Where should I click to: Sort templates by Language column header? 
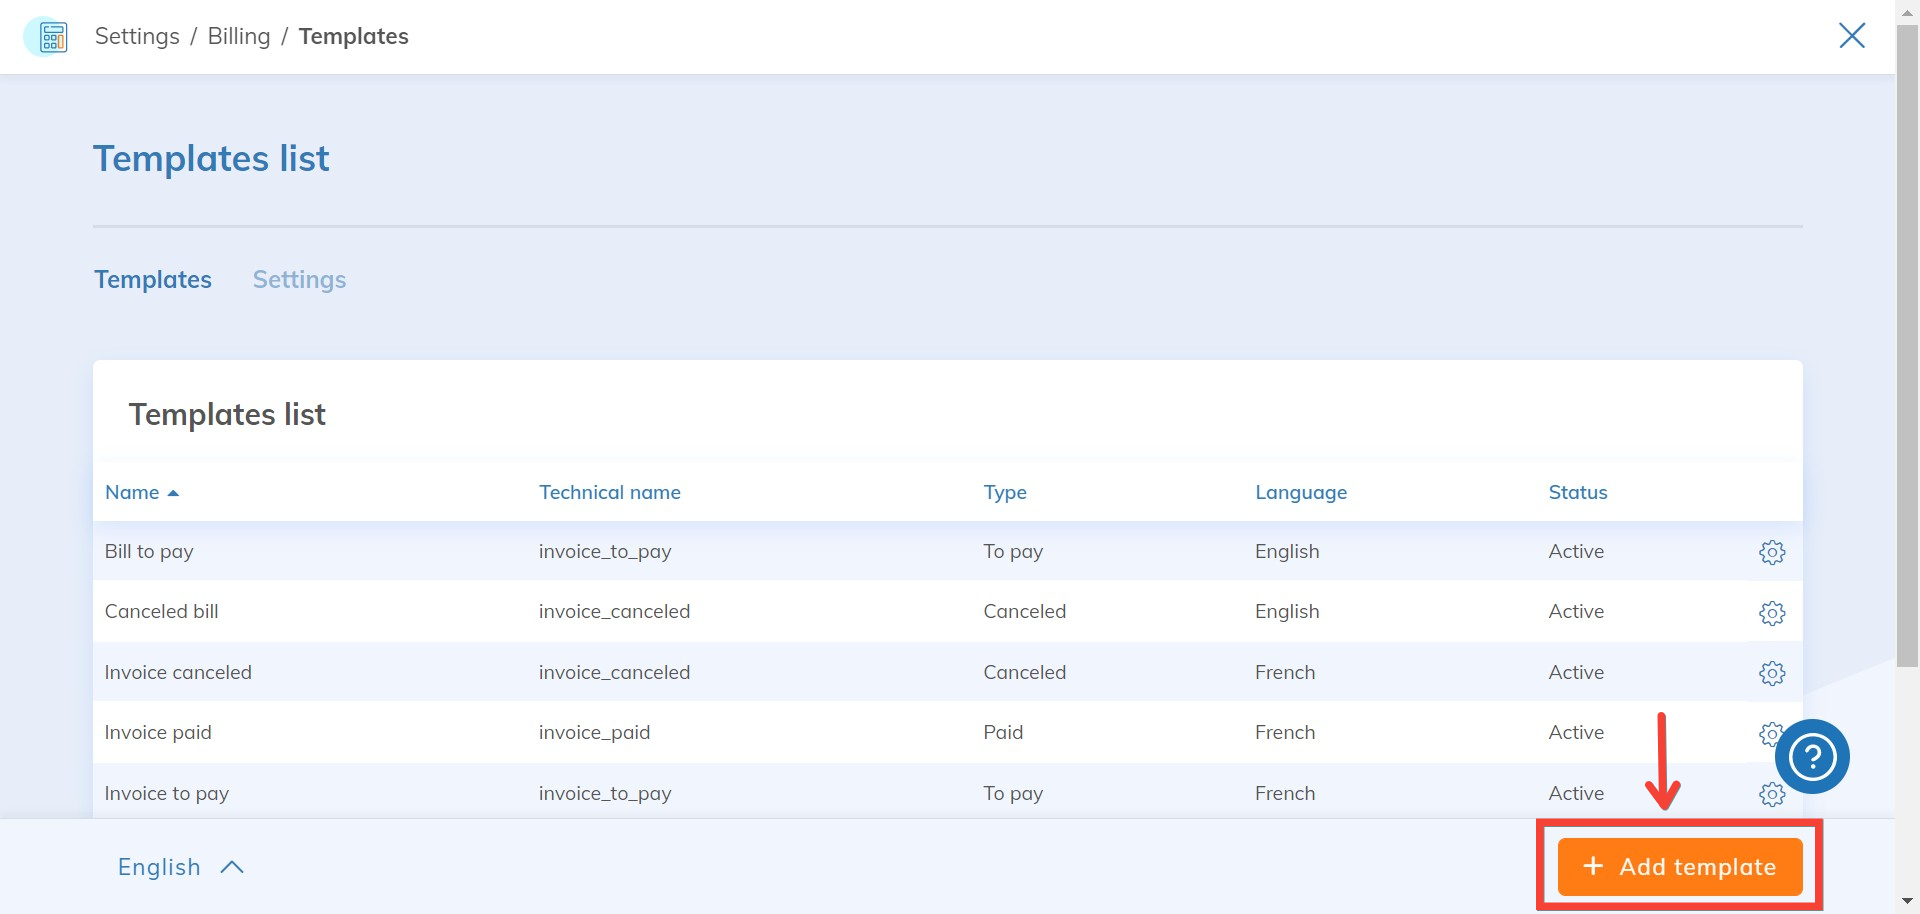pyautogui.click(x=1300, y=492)
